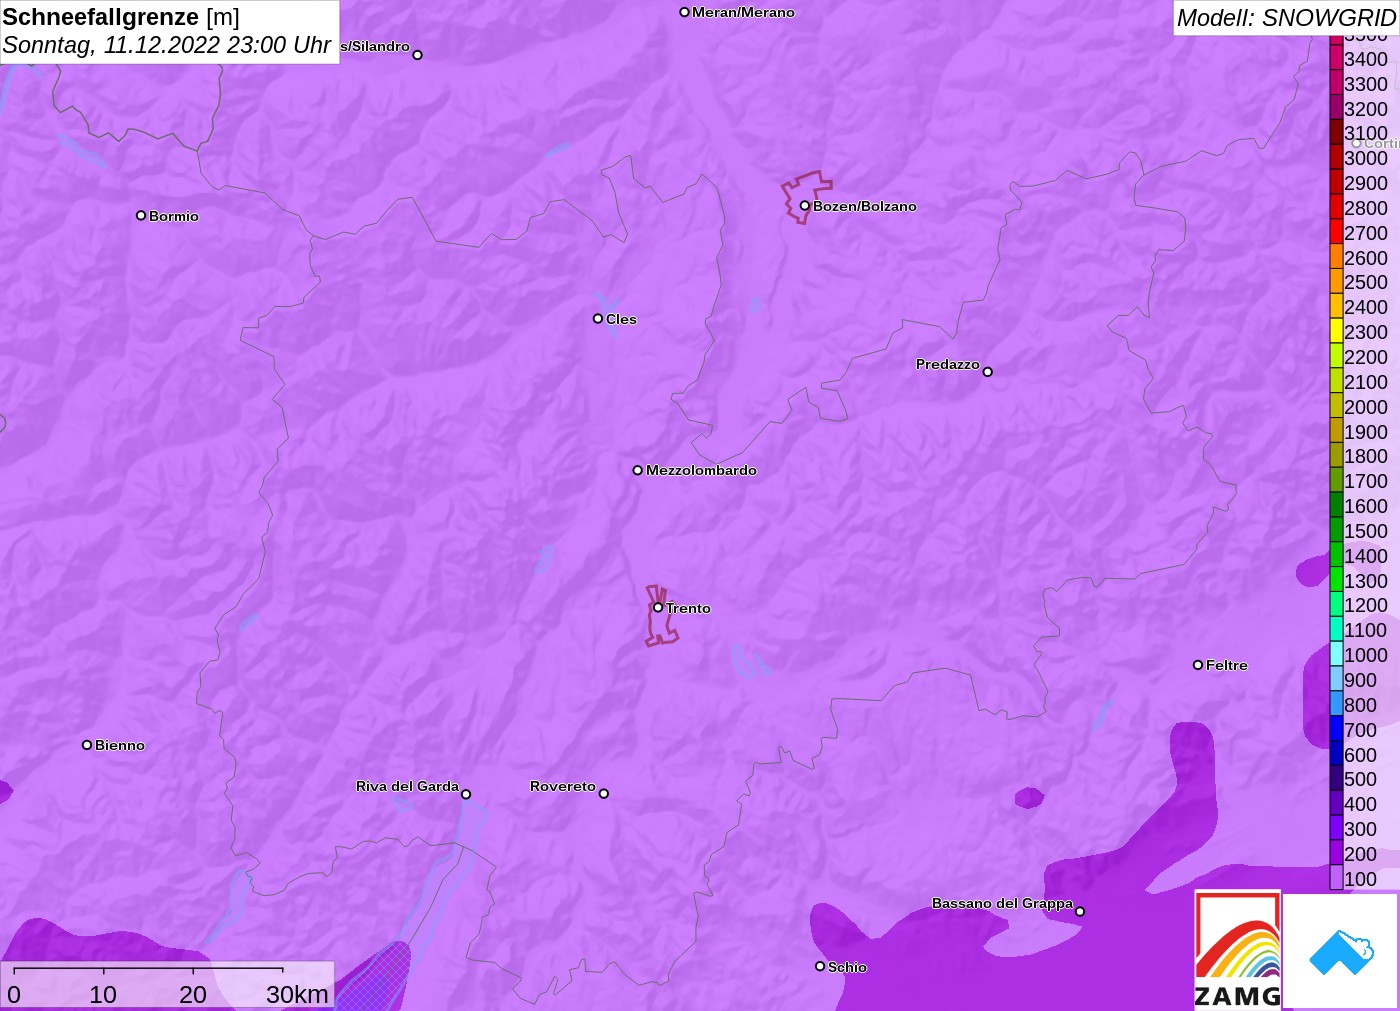Click the "30km" scale bar label
Viewport: 1400px width, 1011px height.
(297, 994)
